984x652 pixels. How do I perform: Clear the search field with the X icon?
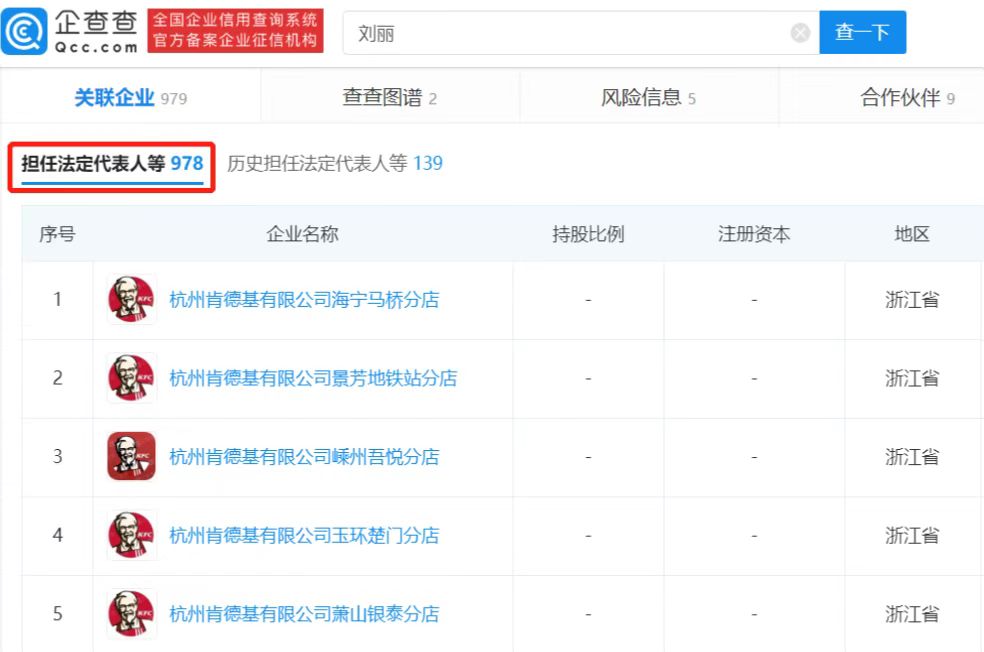[x=800, y=33]
